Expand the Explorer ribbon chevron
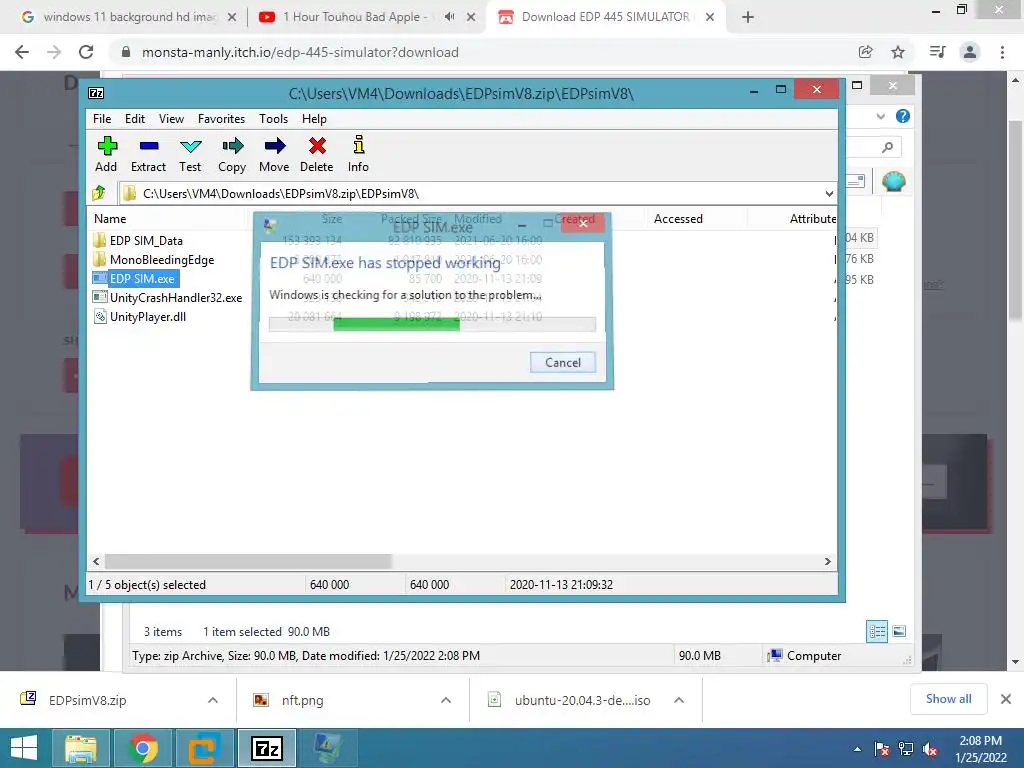The width and height of the screenshot is (1024, 768). pos(880,116)
